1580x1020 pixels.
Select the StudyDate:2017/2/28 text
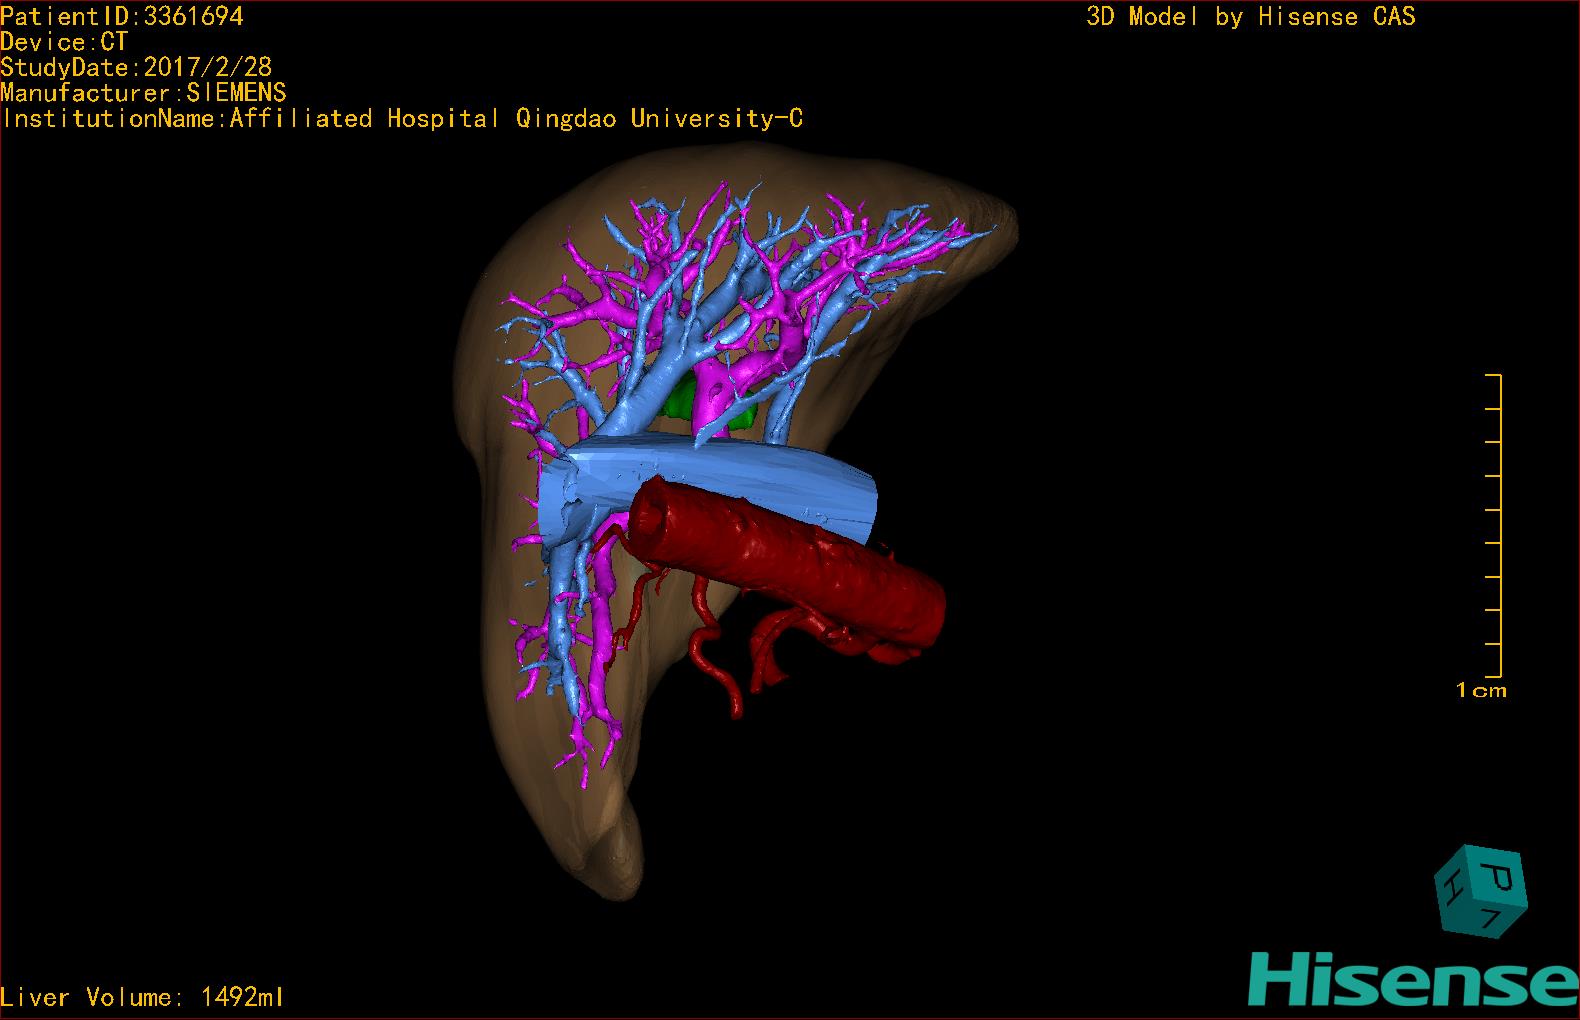[136, 67]
